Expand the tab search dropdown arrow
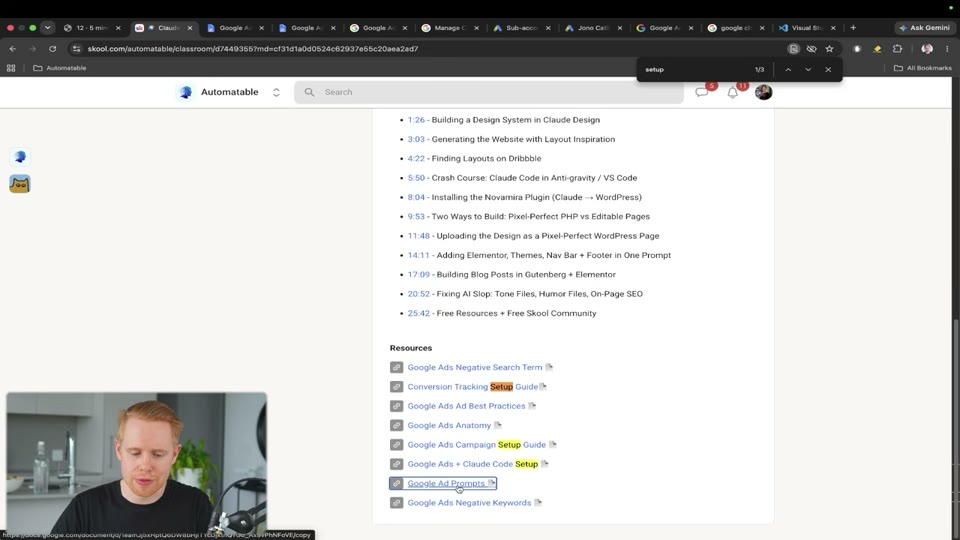960x540 pixels. pos(48,28)
